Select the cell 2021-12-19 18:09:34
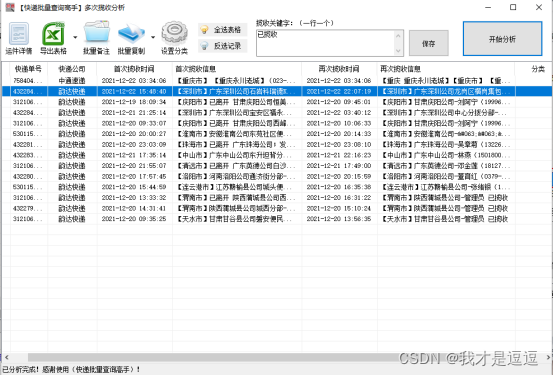554x376 pixels. coord(134,102)
